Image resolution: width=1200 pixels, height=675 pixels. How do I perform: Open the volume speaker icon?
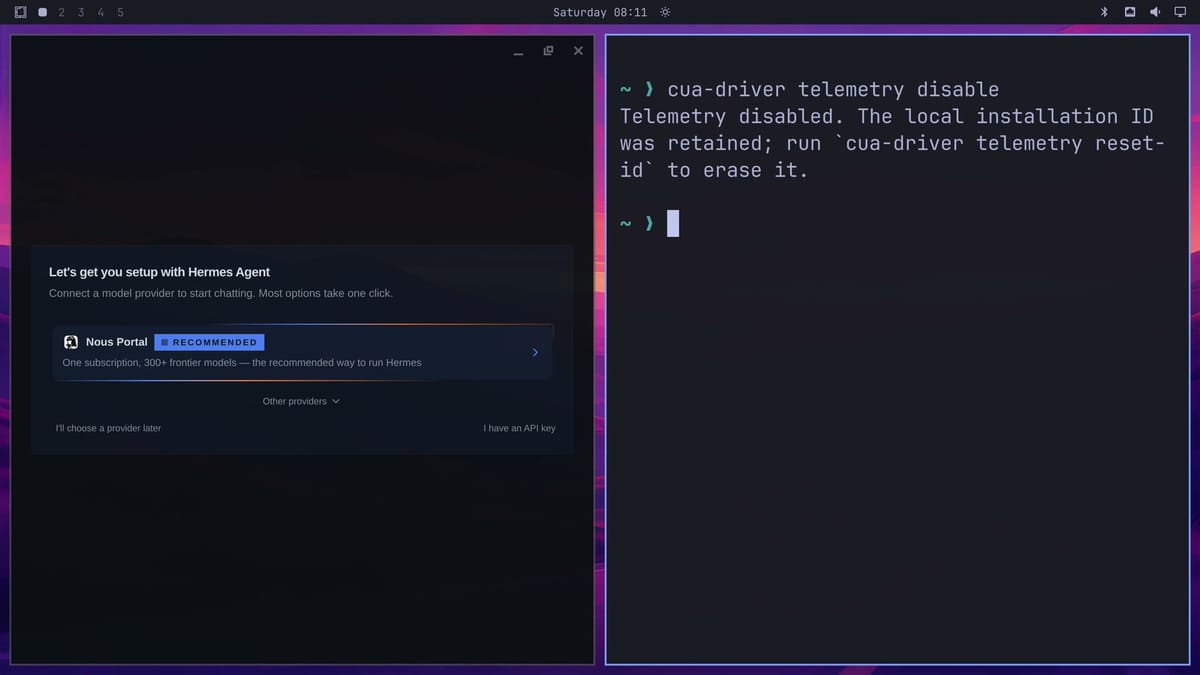click(x=1155, y=12)
